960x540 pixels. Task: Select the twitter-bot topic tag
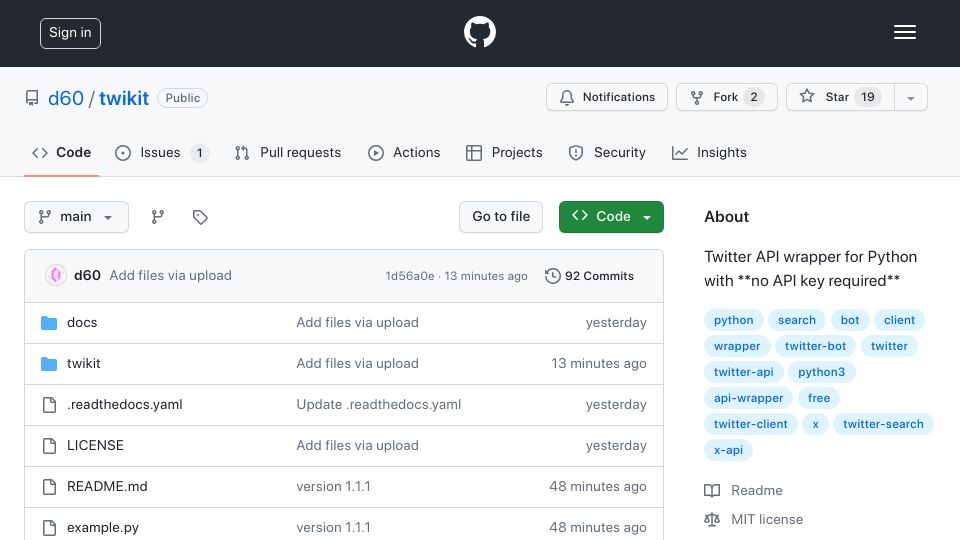click(816, 346)
